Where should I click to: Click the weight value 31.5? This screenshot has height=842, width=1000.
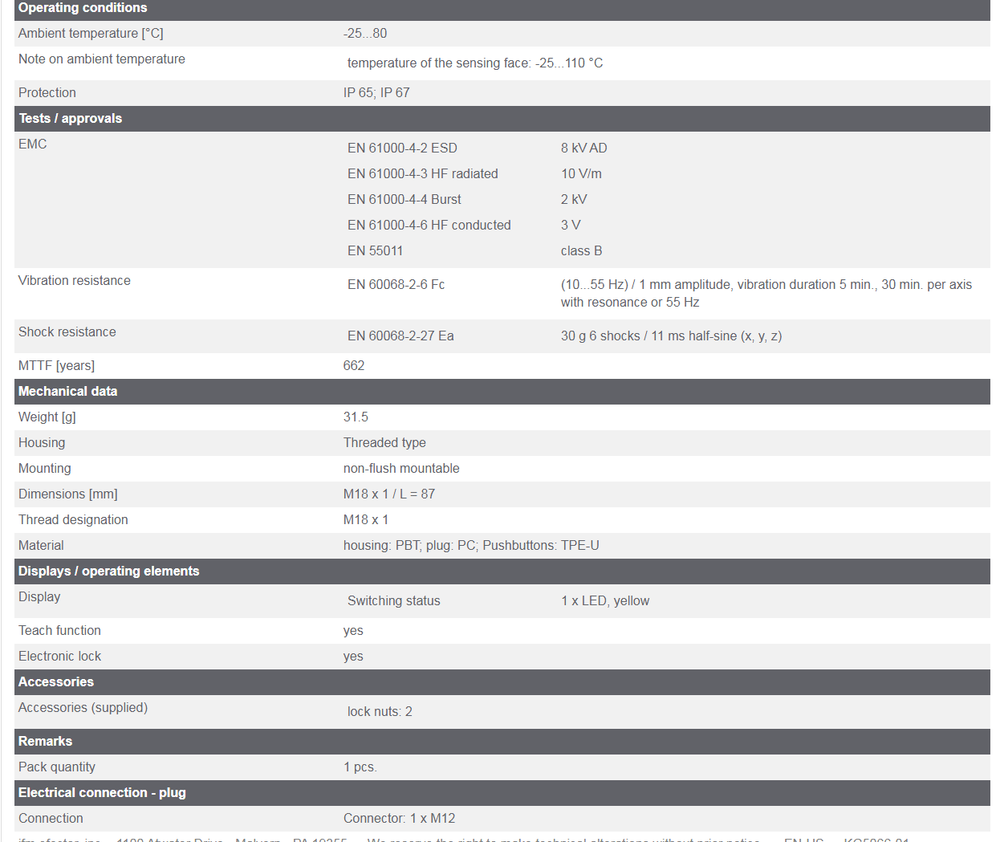coord(356,417)
